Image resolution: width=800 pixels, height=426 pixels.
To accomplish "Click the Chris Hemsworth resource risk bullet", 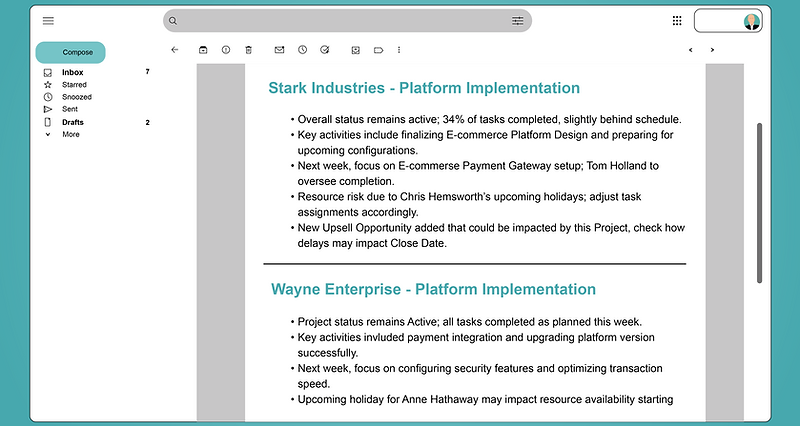I will (x=466, y=204).
